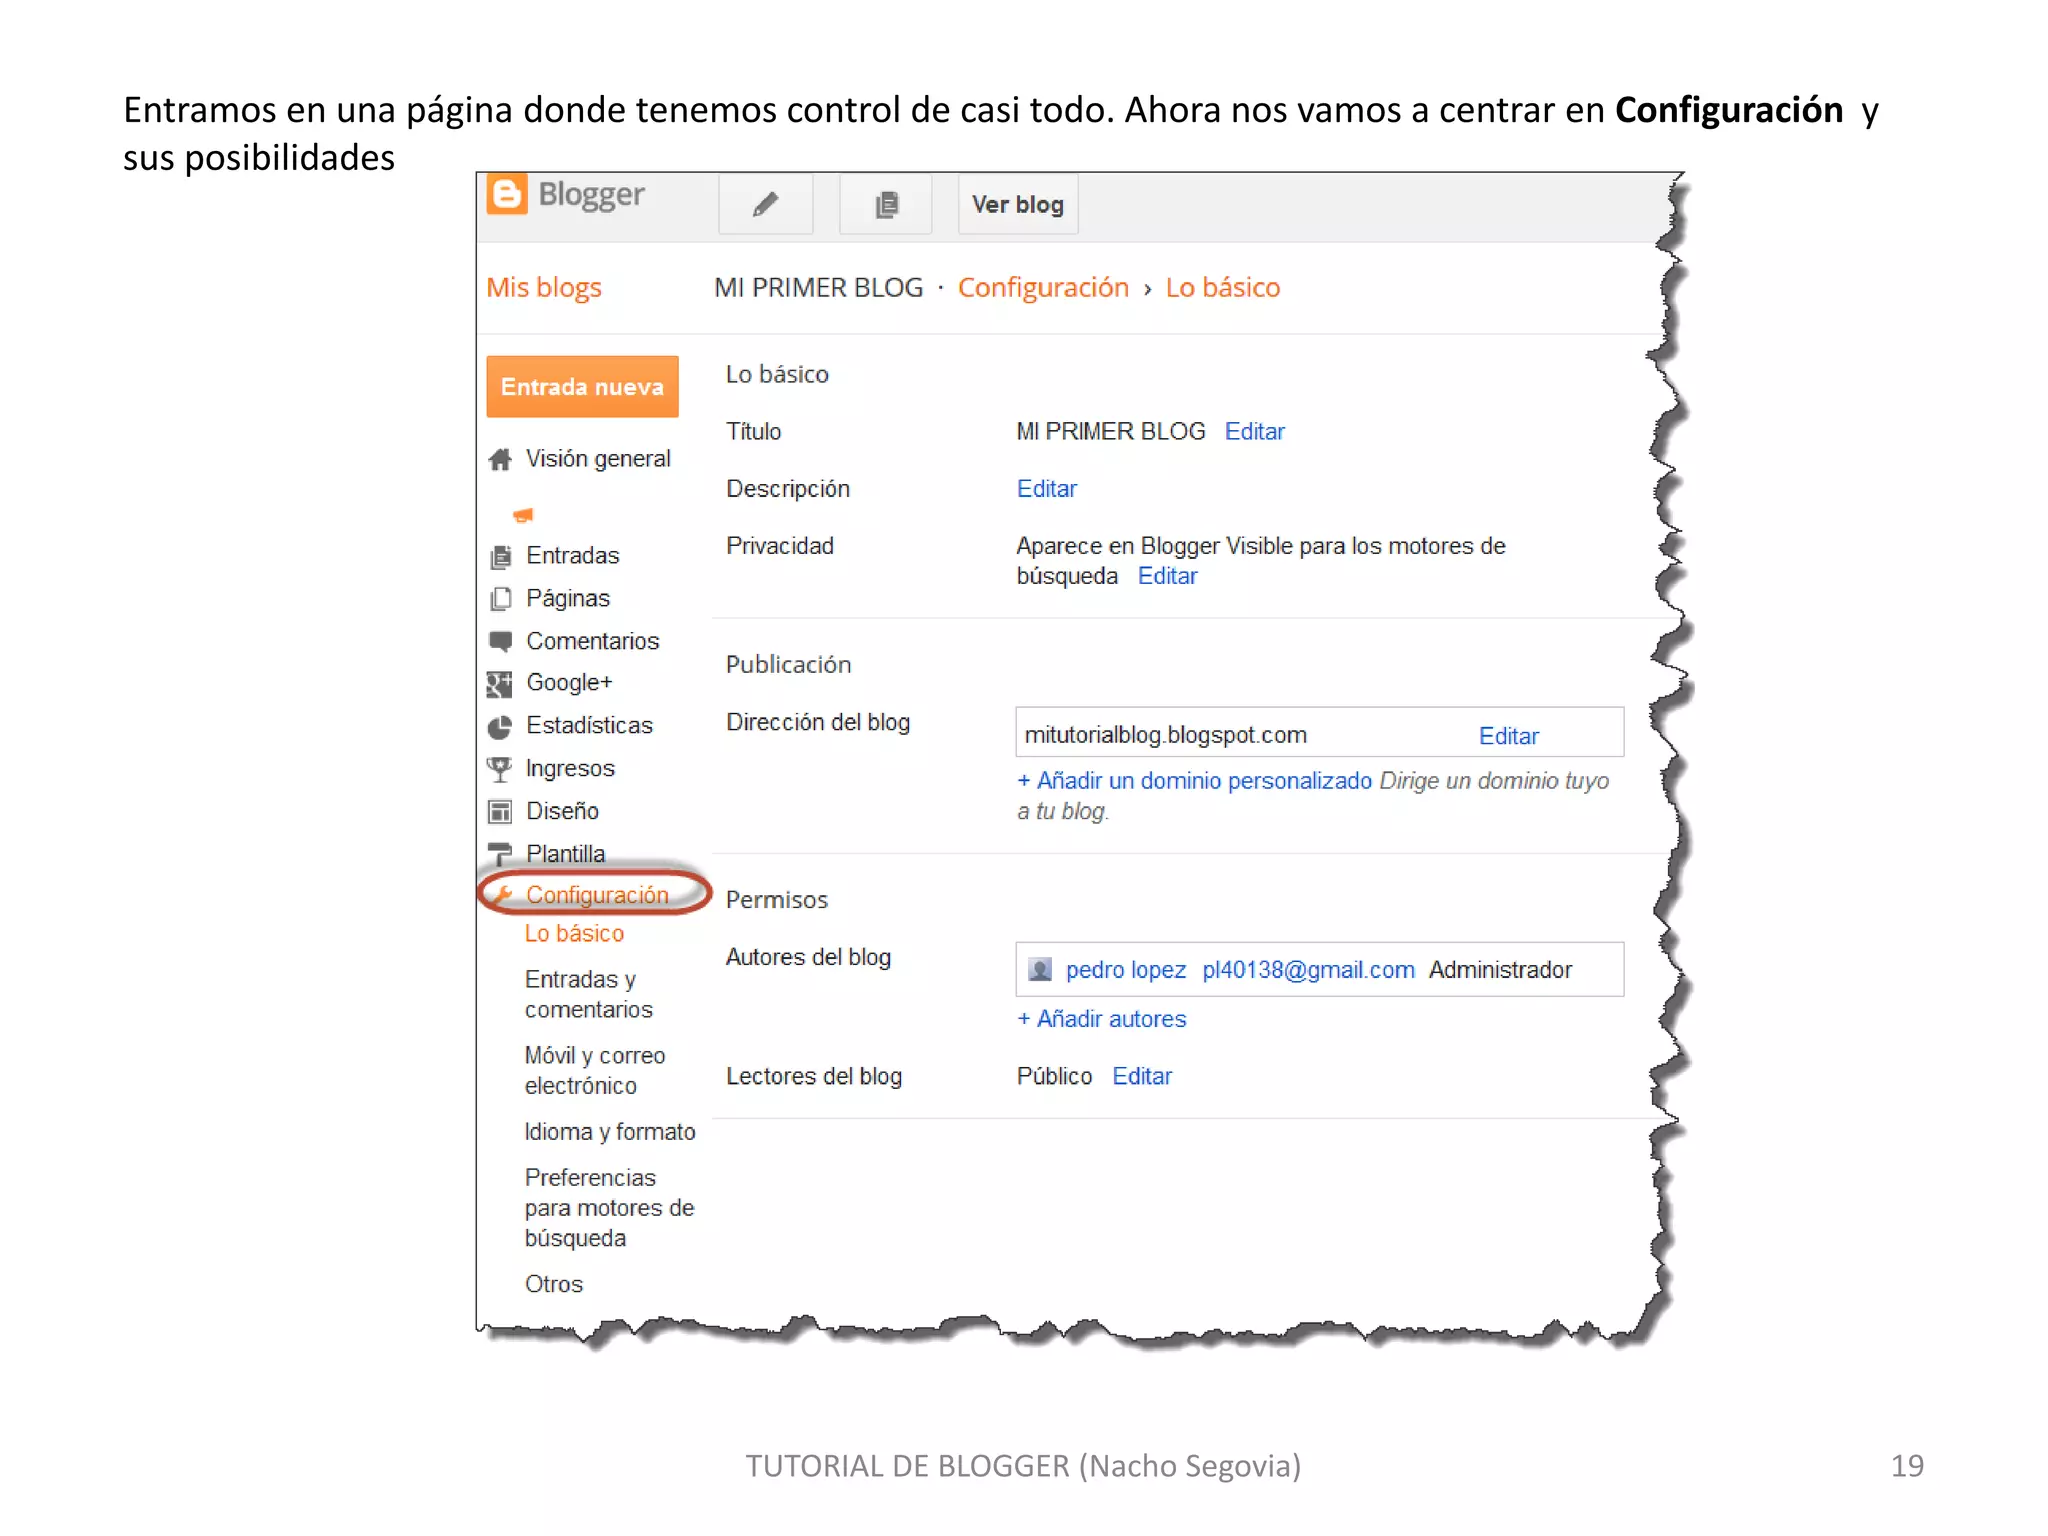Open the Diseño section
Viewport: 2048px width, 1536px height.
[x=562, y=811]
